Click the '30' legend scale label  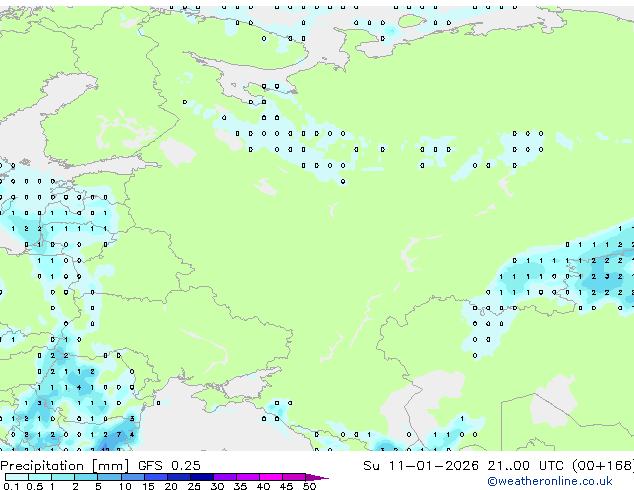click(x=217, y=486)
